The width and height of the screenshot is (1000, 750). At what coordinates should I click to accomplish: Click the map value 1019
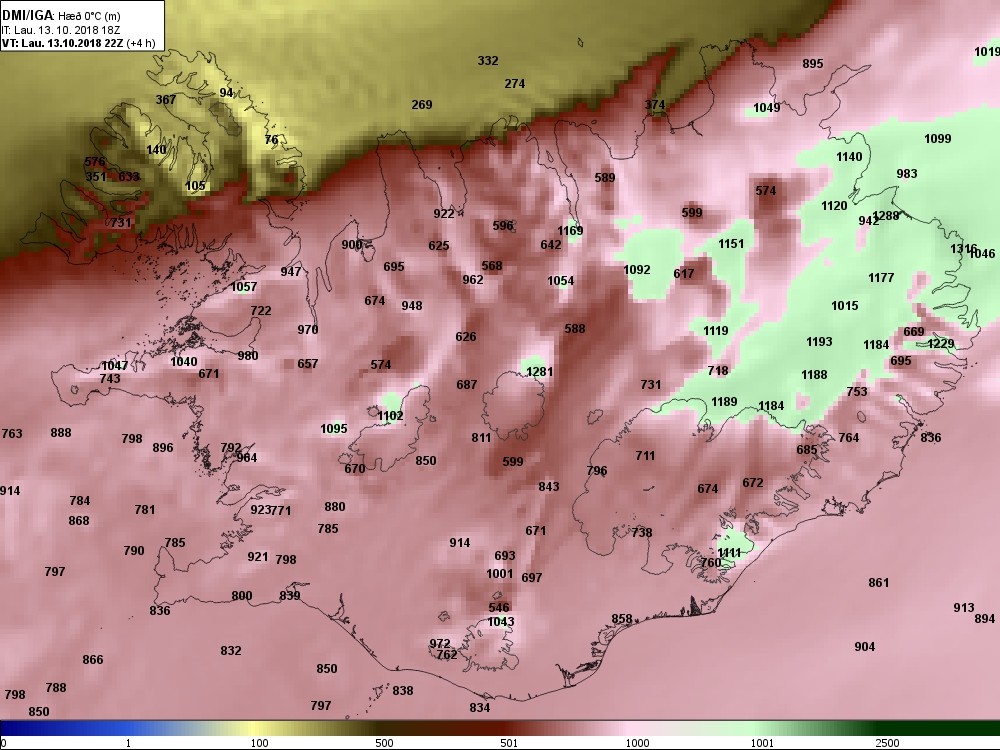pos(987,52)
